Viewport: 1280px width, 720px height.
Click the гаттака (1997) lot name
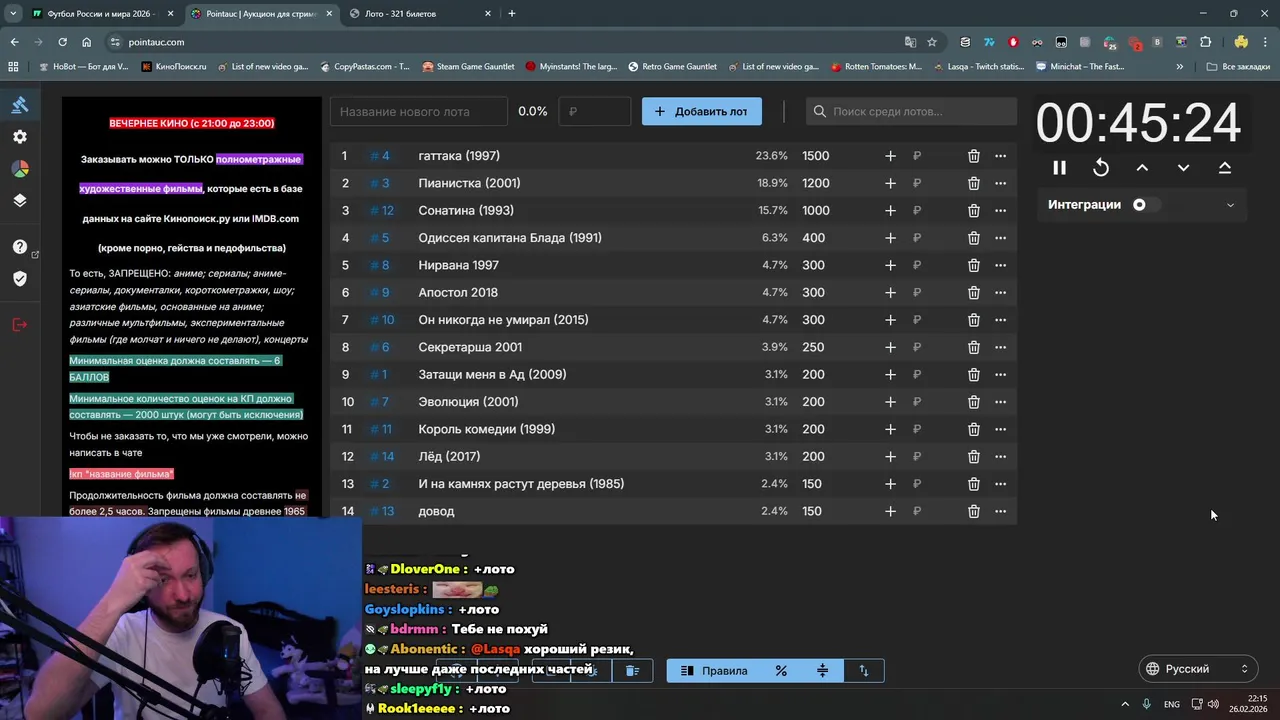[459, 156]
